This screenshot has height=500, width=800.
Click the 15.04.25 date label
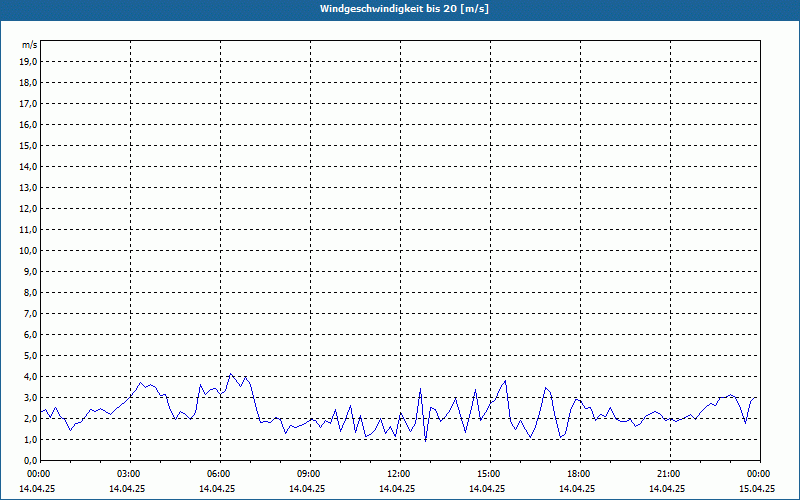click(x=757, y=488)
